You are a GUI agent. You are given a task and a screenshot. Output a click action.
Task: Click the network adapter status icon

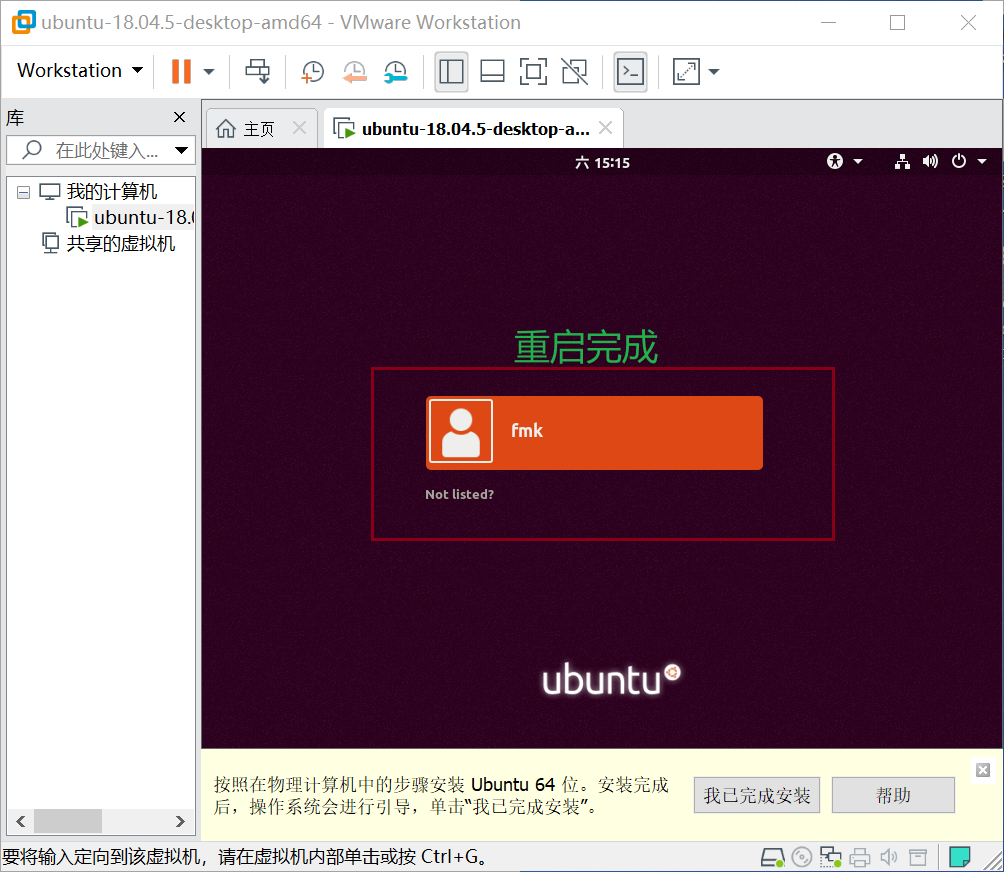(830, 857)
